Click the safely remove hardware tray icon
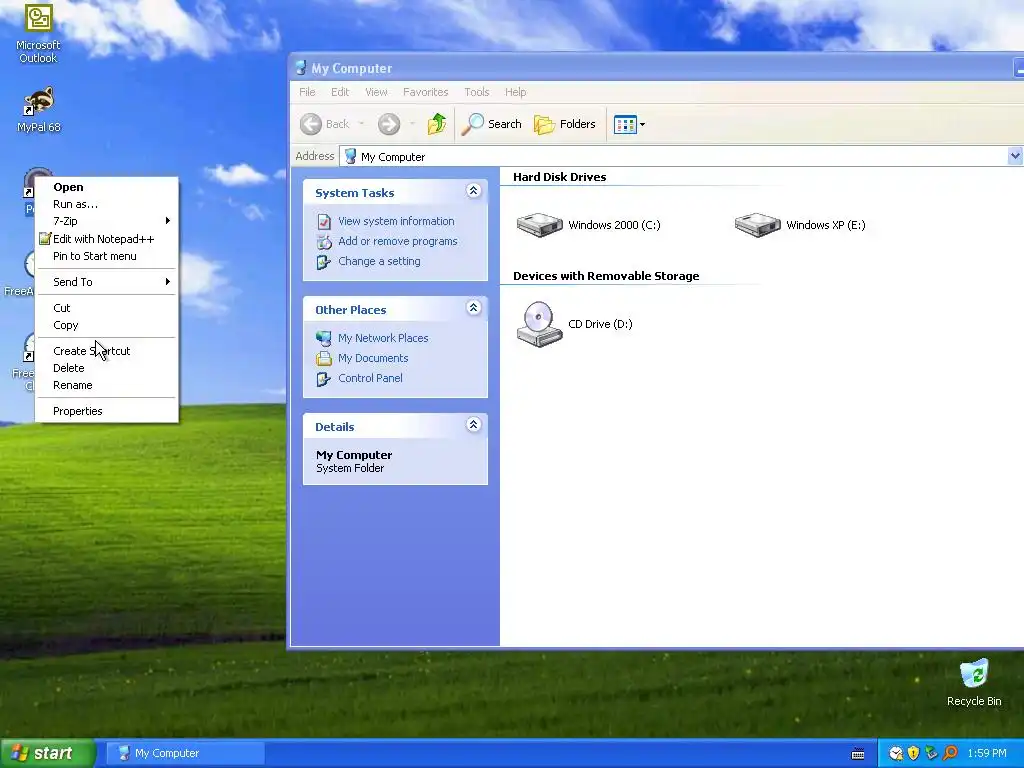 click(x=931, y=754)
